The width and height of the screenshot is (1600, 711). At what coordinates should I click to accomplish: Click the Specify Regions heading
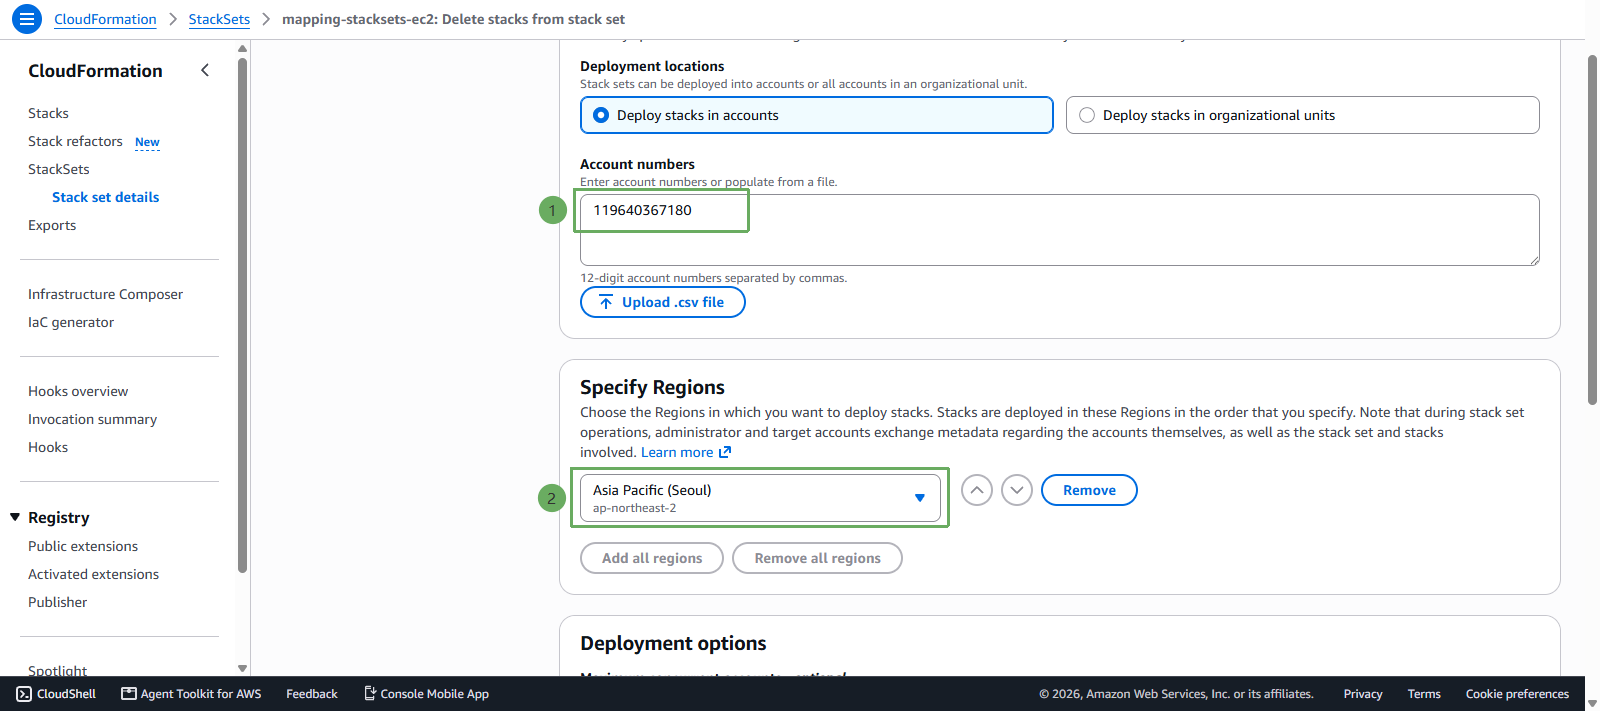pos(652,387)
